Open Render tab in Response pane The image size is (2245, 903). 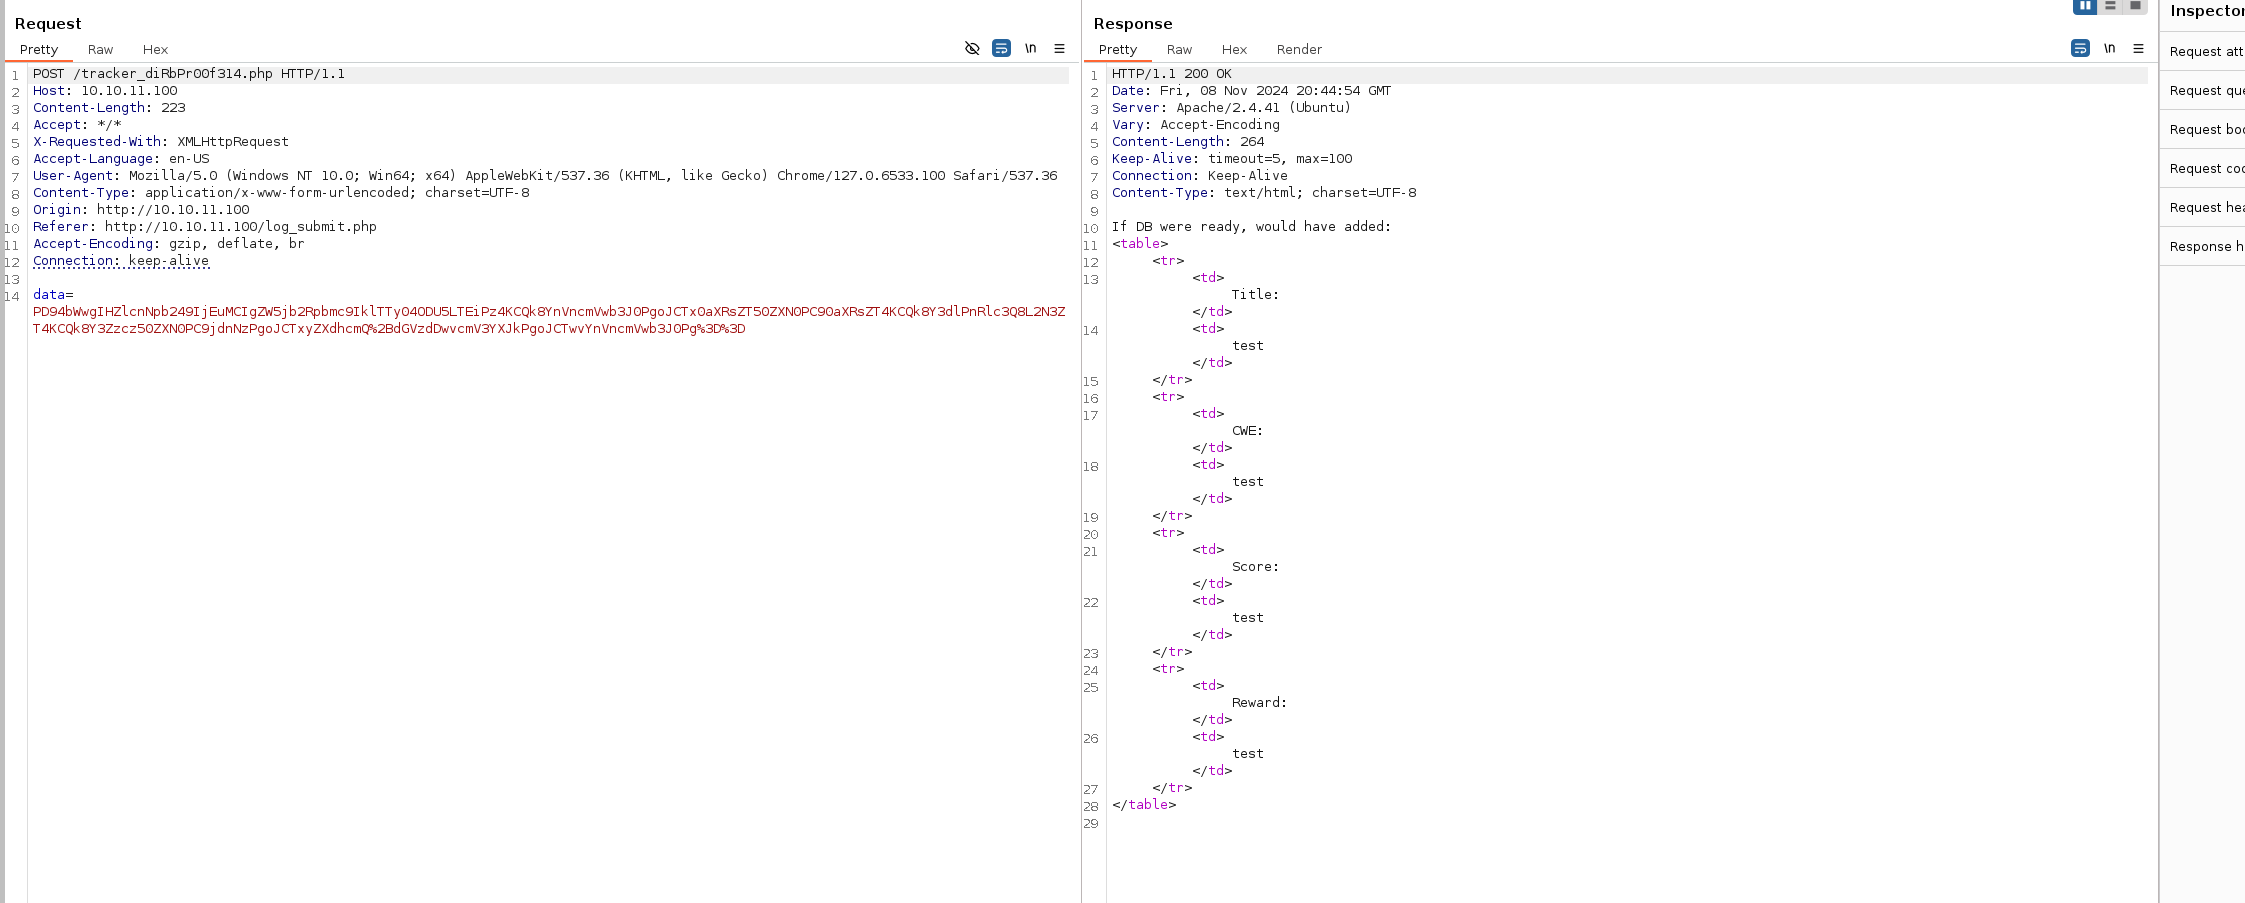(x=1299, y=49)
